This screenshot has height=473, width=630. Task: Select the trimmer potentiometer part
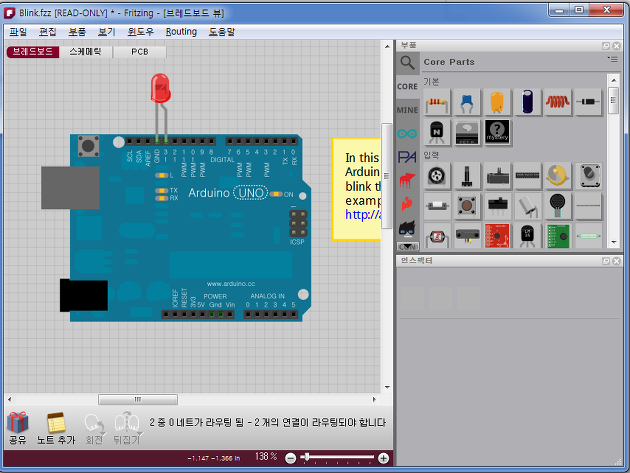(437, 176)
